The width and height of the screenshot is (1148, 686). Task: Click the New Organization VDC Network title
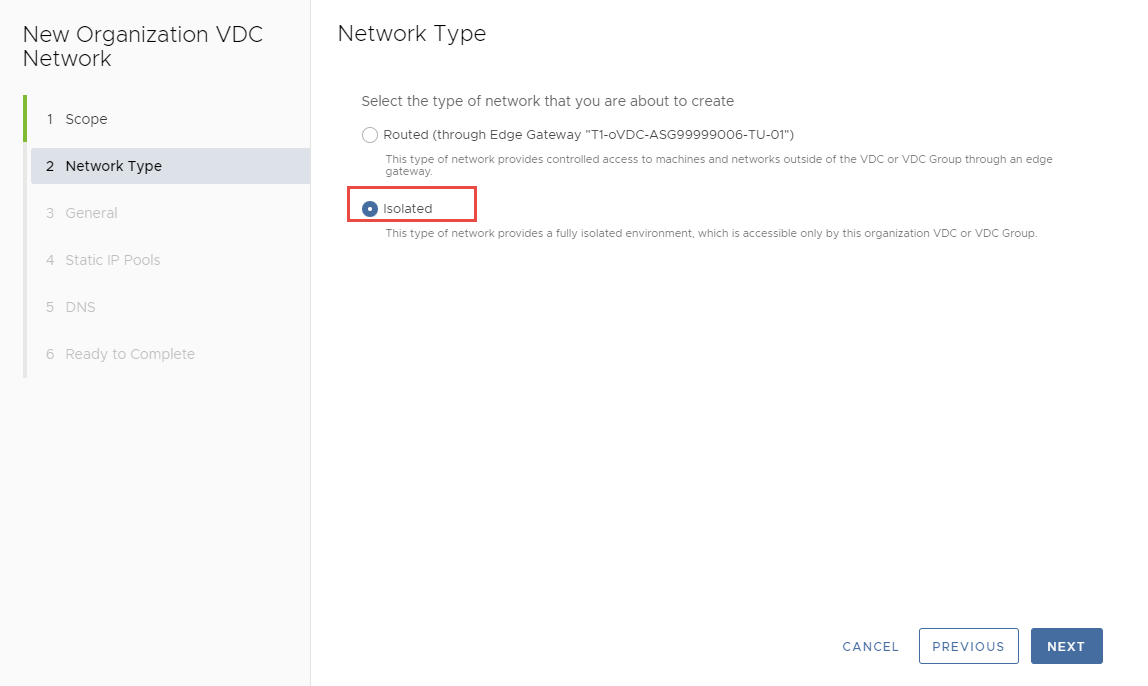click(142, 46)
